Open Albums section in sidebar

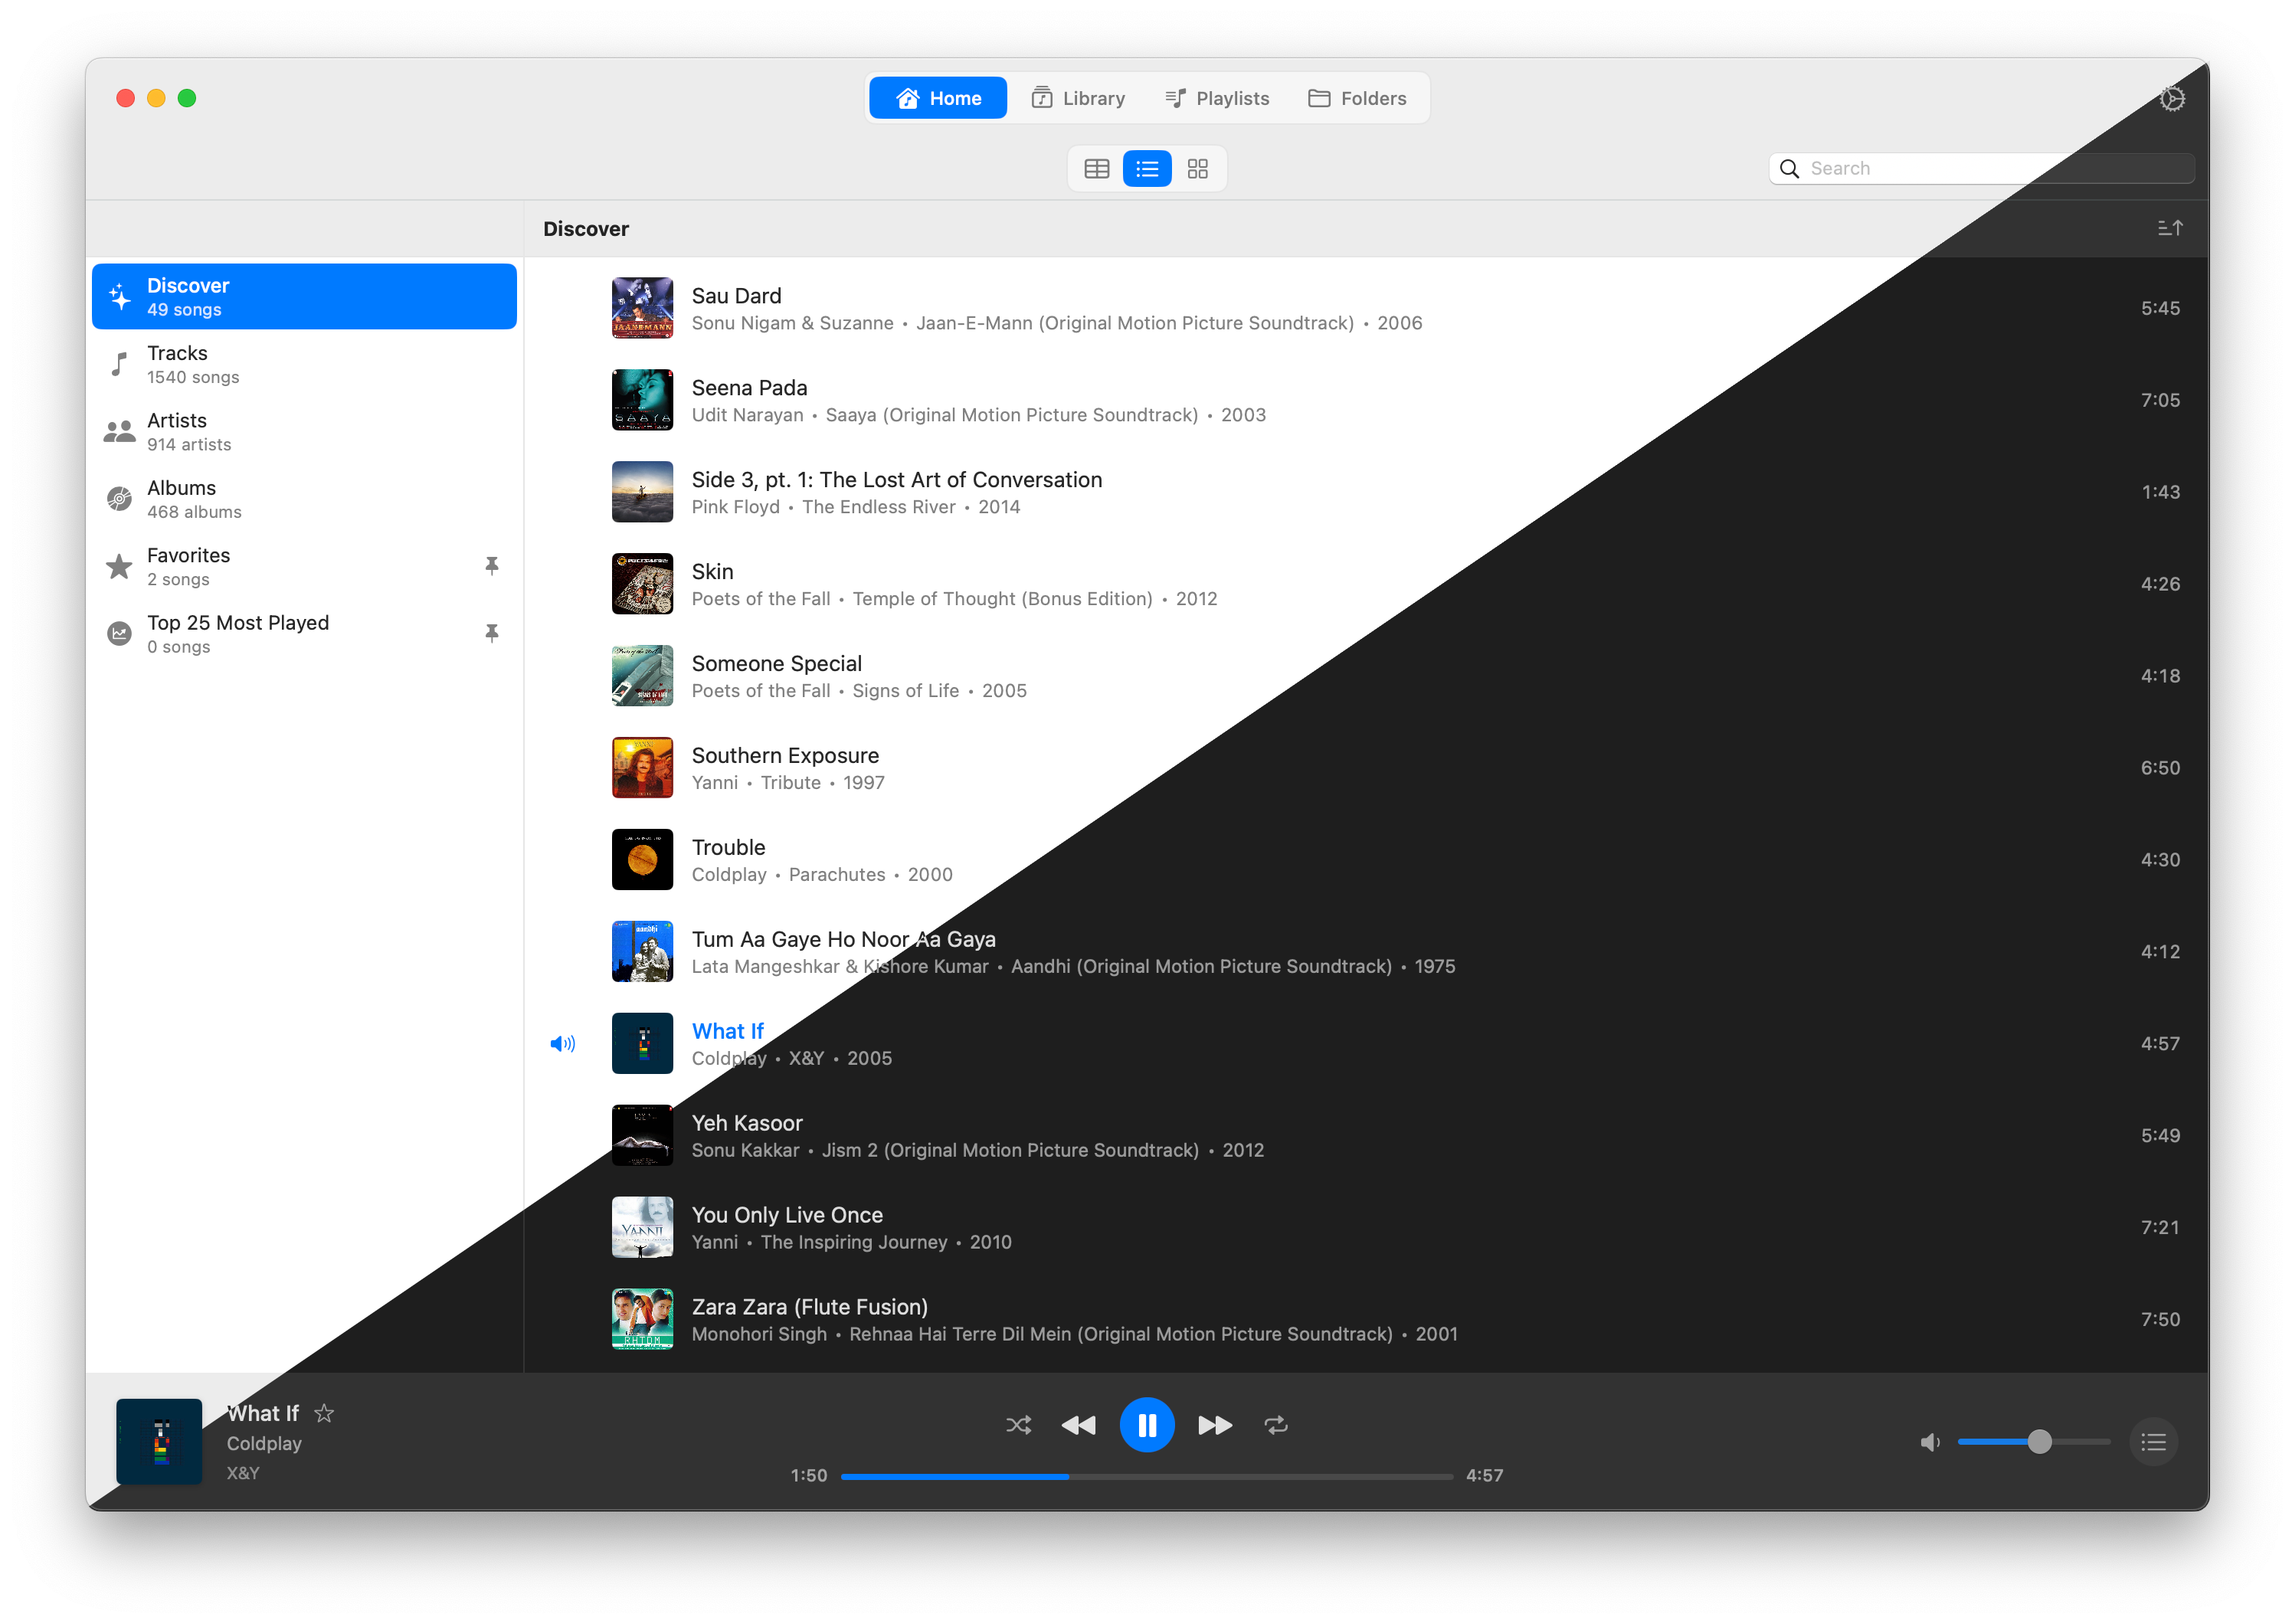point(304,499)
